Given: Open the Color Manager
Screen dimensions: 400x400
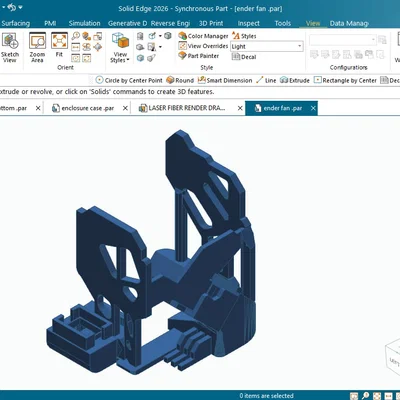Looking at the screenshot, I should [x=203, y=36].
